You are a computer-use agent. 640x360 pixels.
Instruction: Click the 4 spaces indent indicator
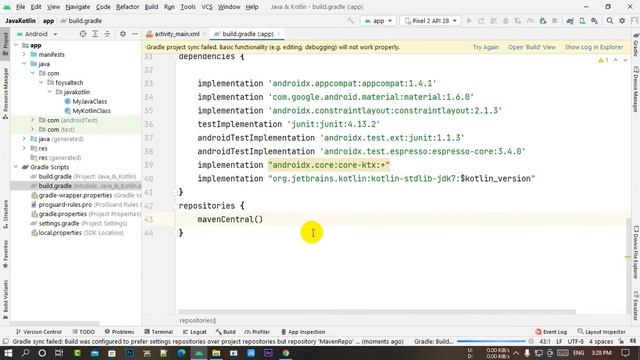point(601,341)
